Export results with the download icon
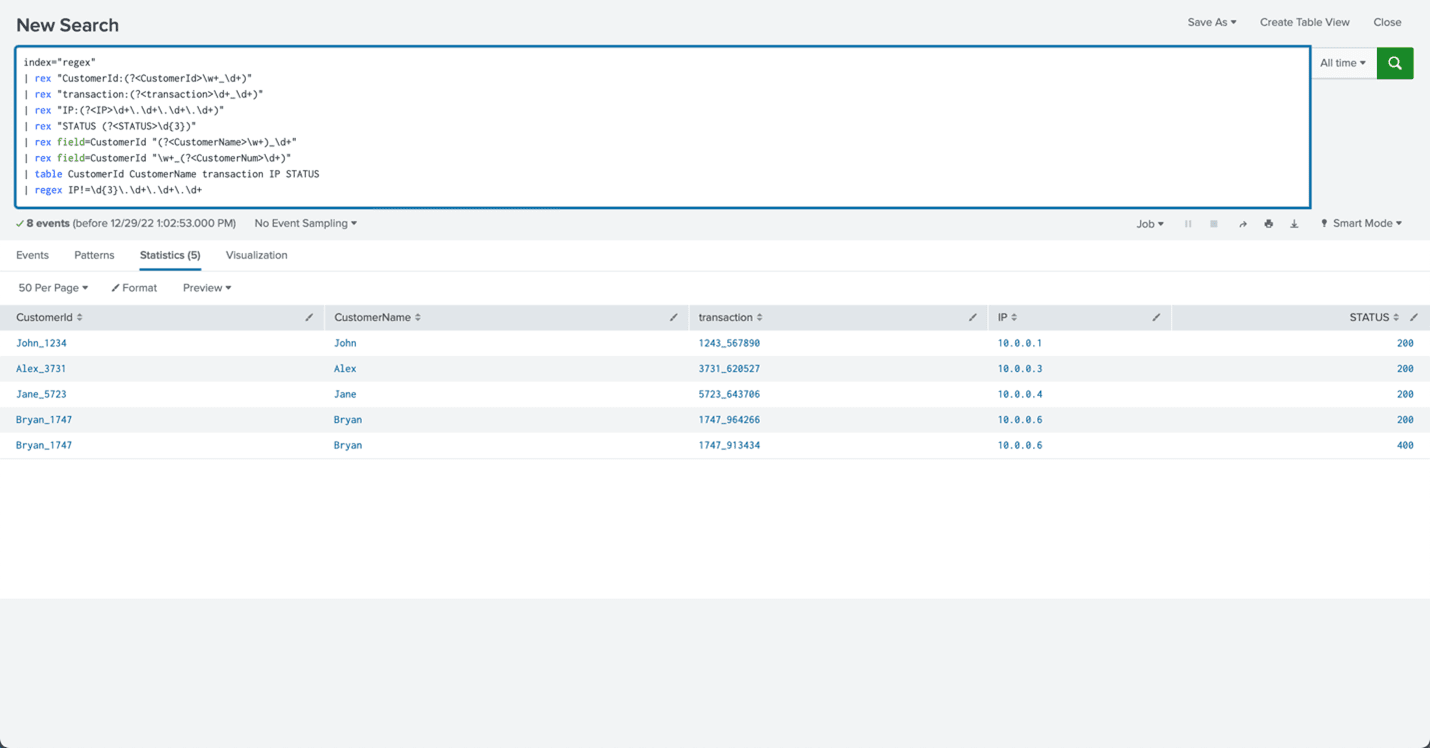 click(x=1294, y=224)
